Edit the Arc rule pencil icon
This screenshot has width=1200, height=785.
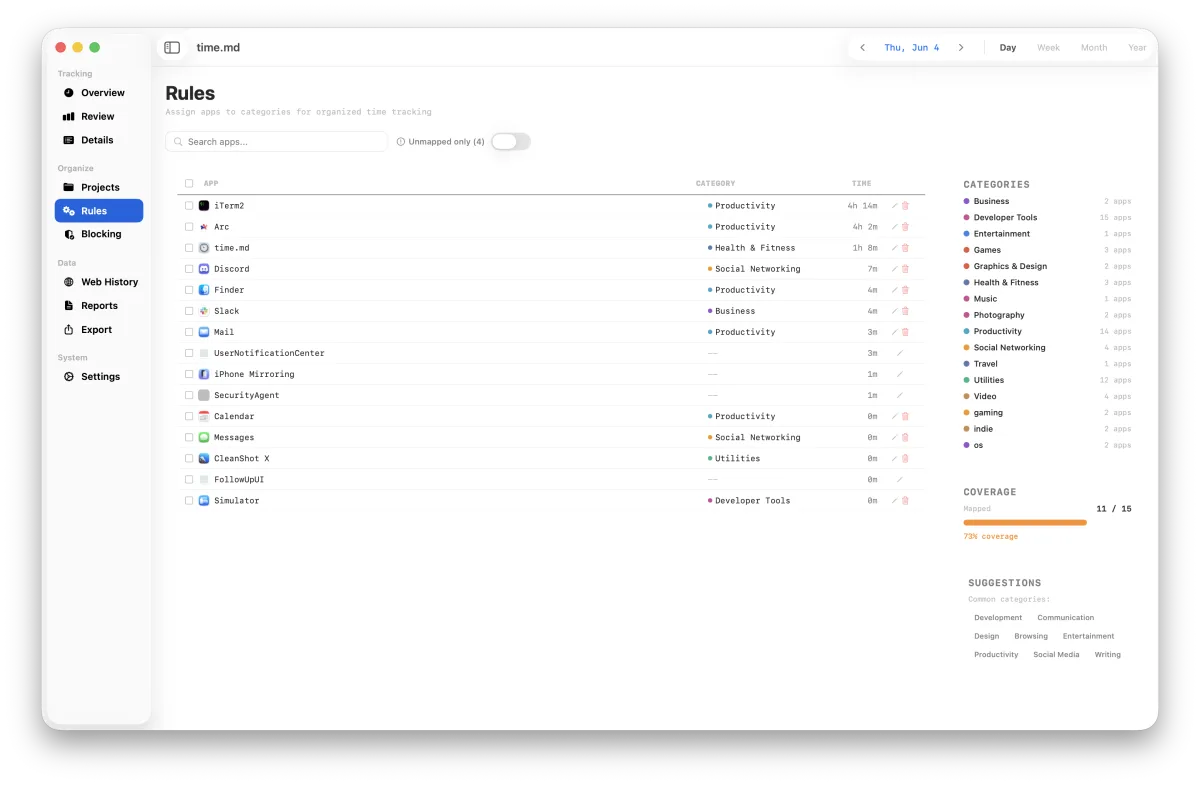coord(895,227)
